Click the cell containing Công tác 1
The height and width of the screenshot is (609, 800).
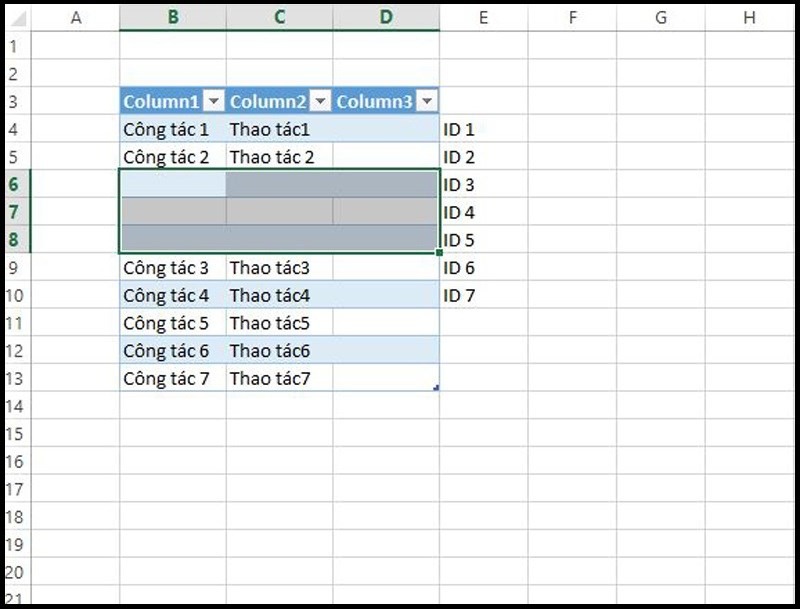tap(173, 129)
